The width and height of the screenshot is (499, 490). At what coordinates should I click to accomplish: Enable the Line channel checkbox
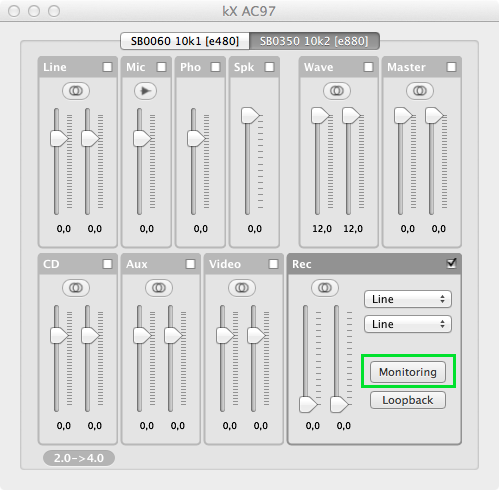(x=107, y=67)
